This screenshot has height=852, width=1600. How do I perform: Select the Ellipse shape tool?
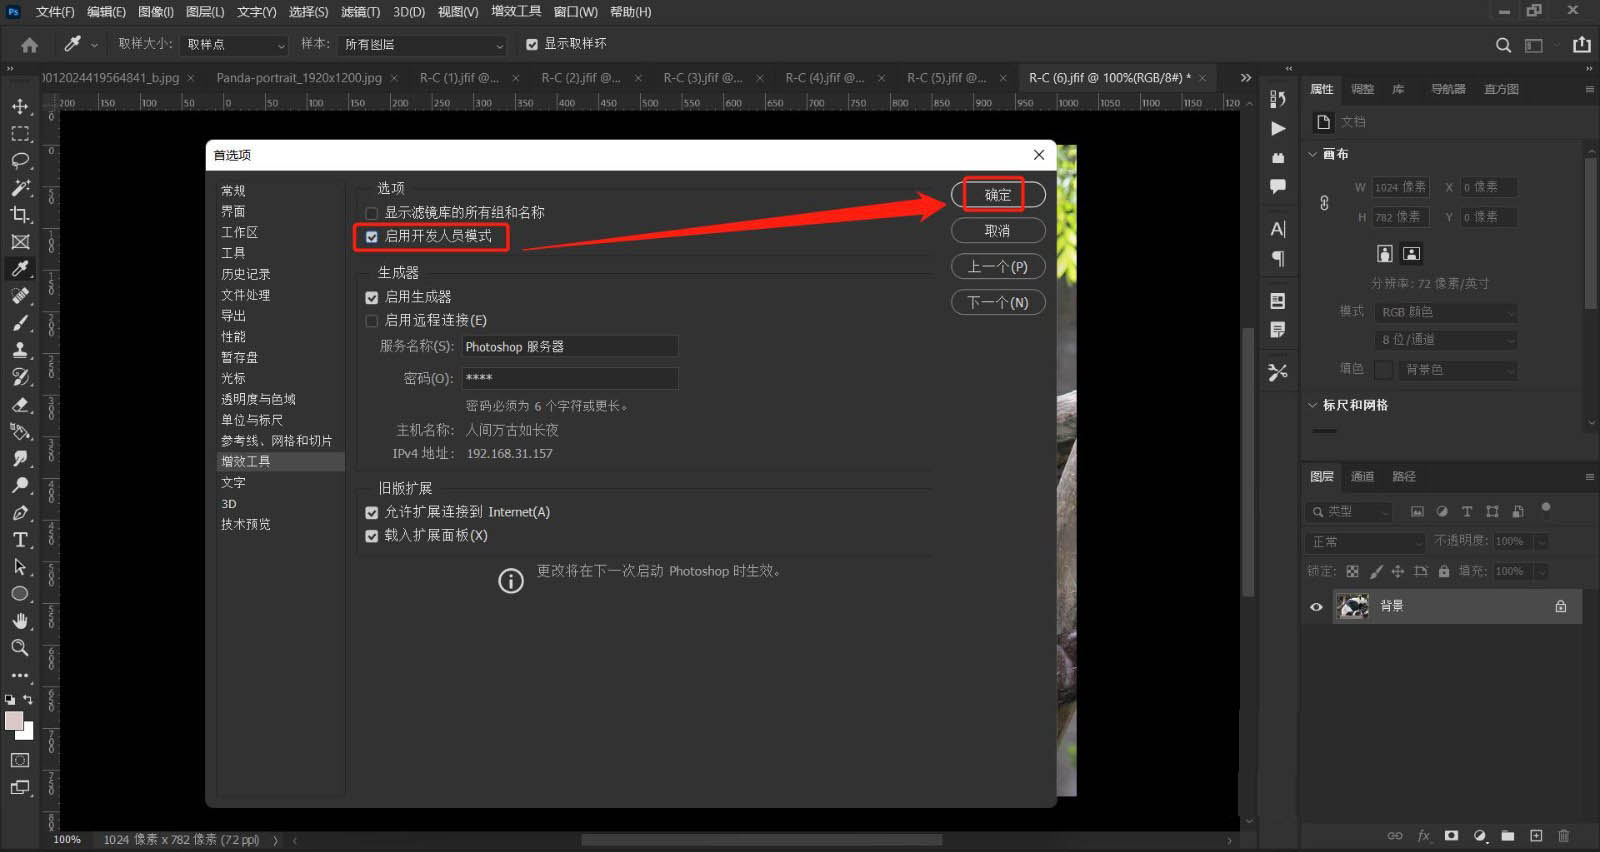pos(20,593)
